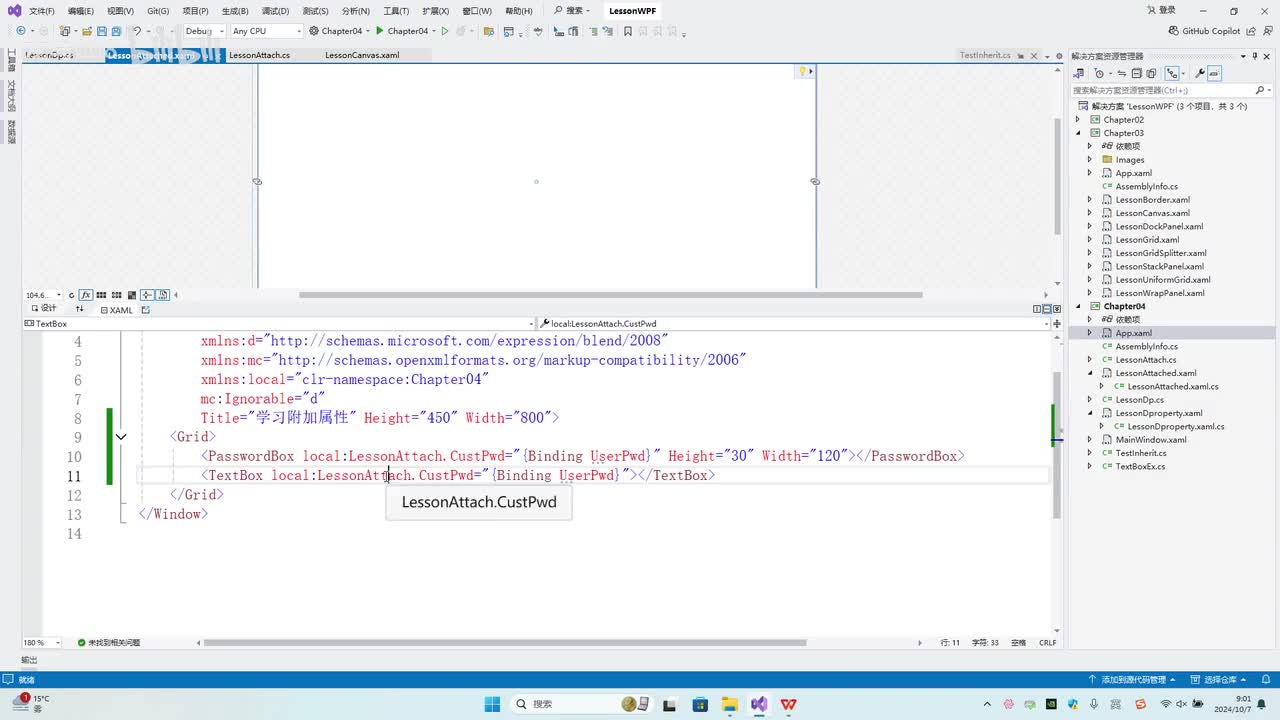Viewport: 1280px width, 720px height.
Task: Toggle the dark artboard background button
Action: tap(131, 295)
